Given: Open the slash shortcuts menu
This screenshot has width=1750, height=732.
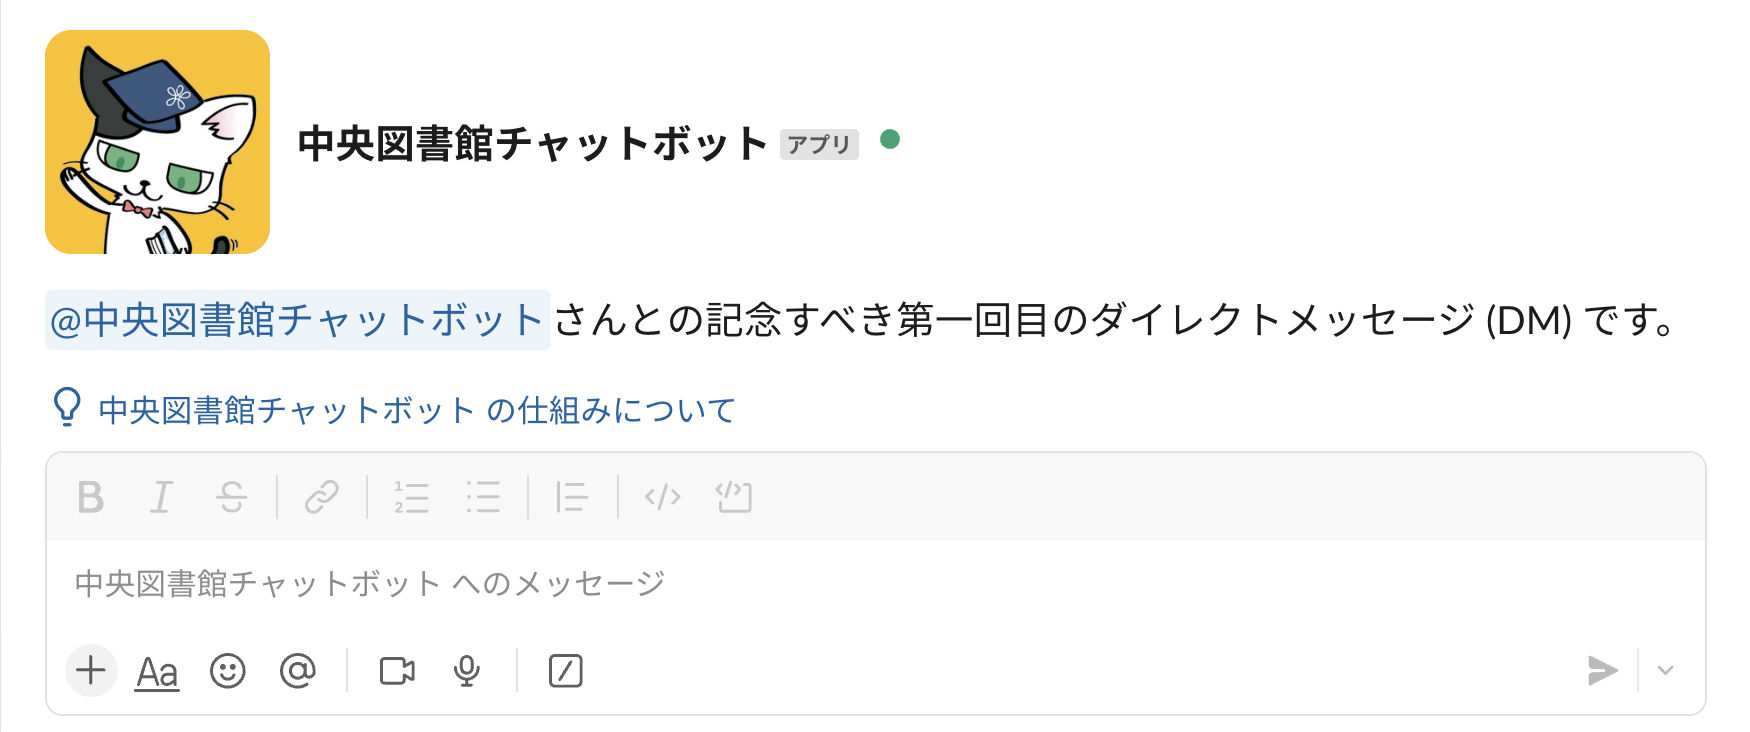Looking at the screenshot, I should pyautogui.click(x=566, y=671).
